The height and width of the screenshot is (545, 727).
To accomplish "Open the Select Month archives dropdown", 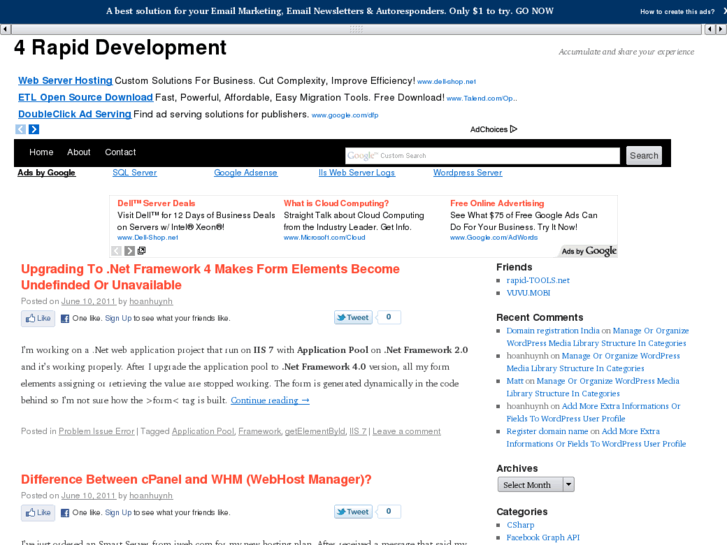I will 536,485.
